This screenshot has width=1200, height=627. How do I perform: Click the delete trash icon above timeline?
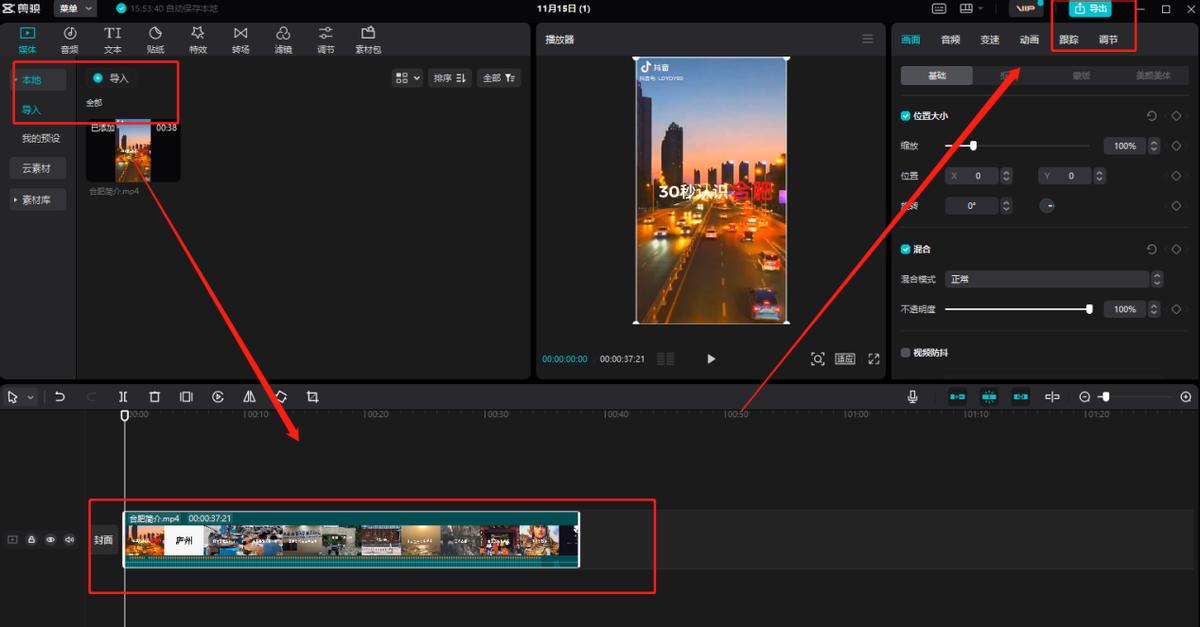(154, 397)
